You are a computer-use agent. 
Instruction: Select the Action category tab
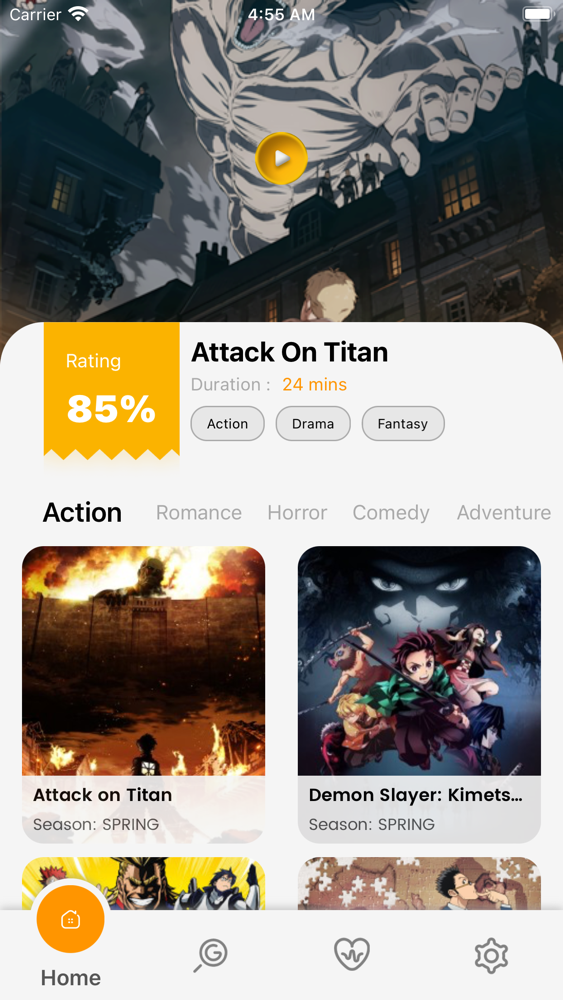pyautogui.click(x=82, y=513)
